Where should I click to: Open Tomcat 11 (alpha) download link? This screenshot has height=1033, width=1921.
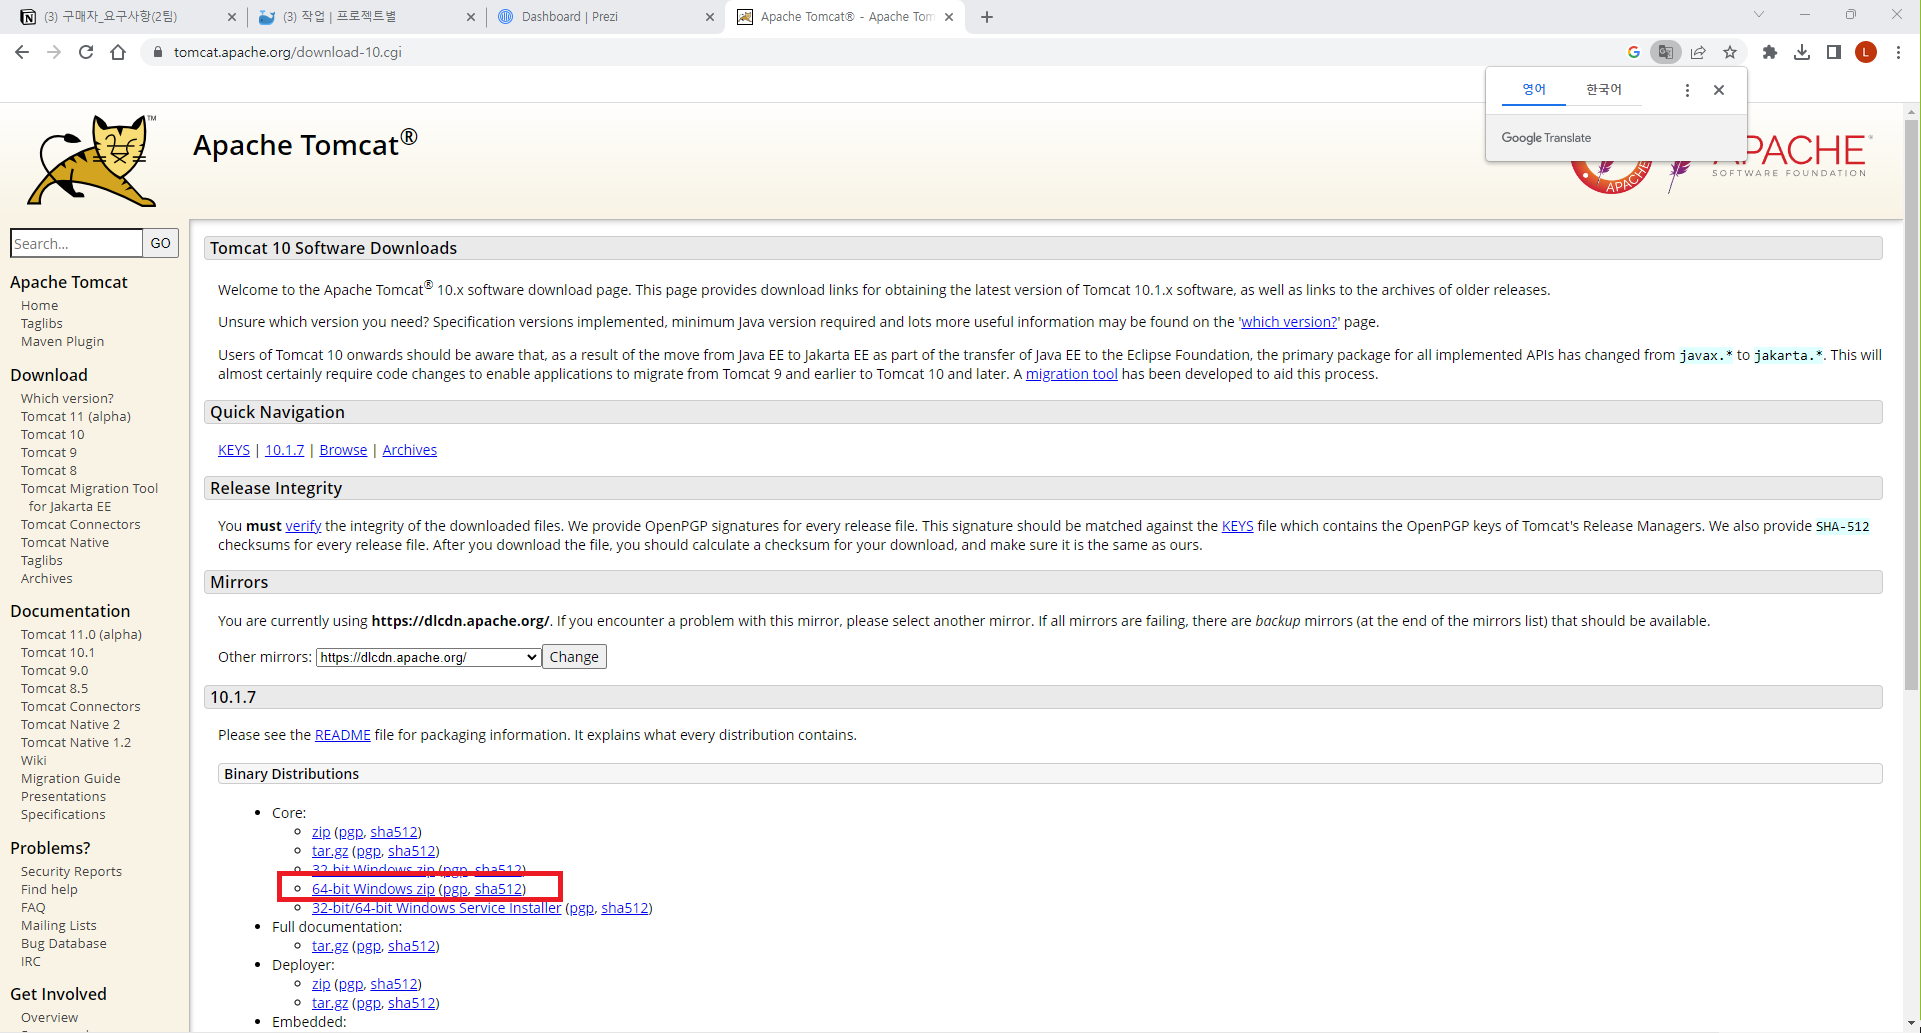tap(76, 416)
